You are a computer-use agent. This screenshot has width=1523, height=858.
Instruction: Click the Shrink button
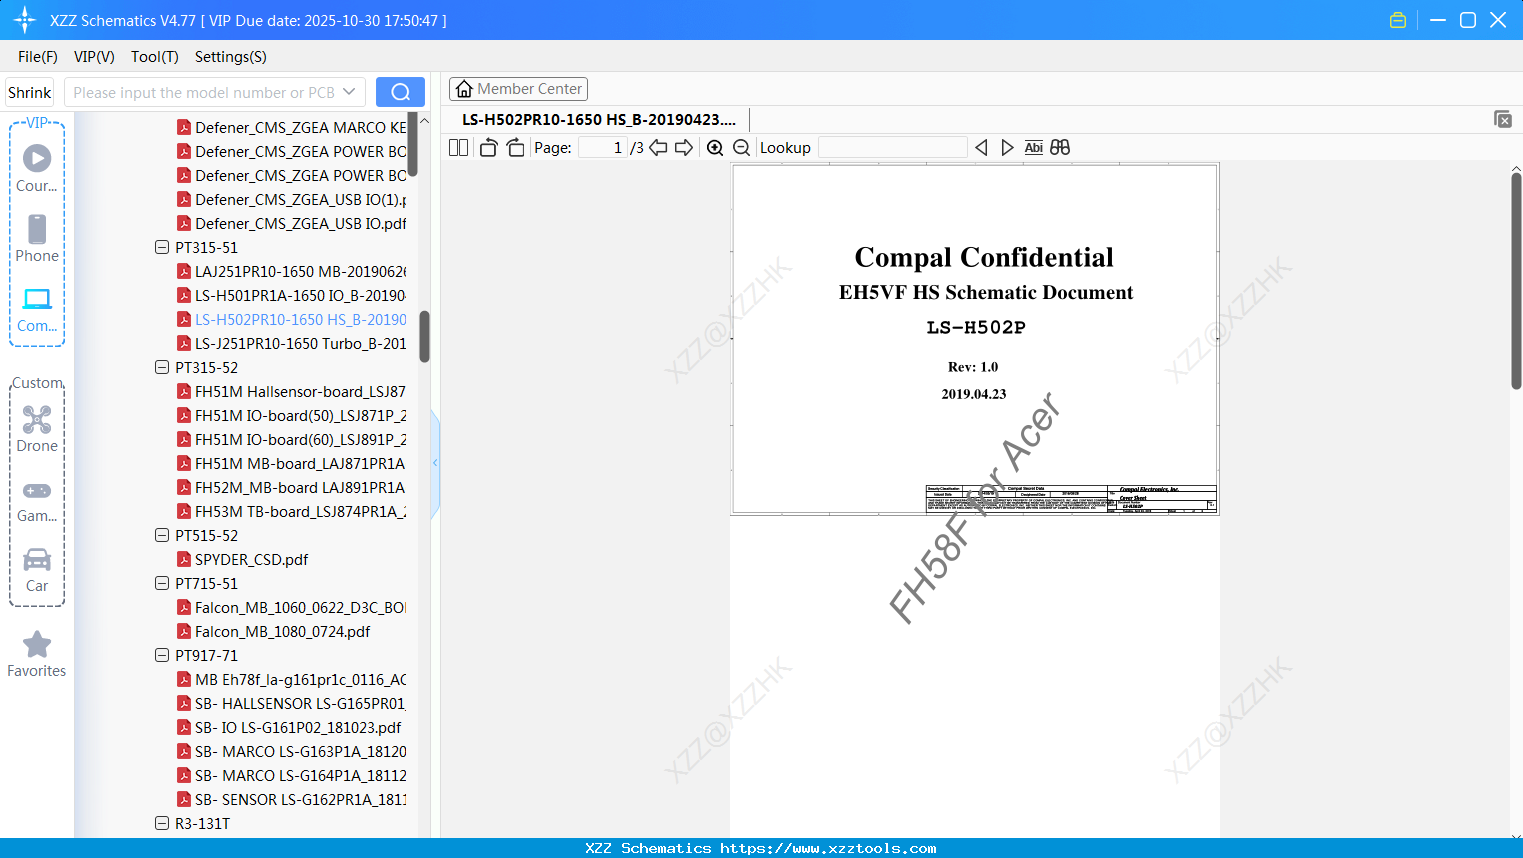[x=29, y=92]
